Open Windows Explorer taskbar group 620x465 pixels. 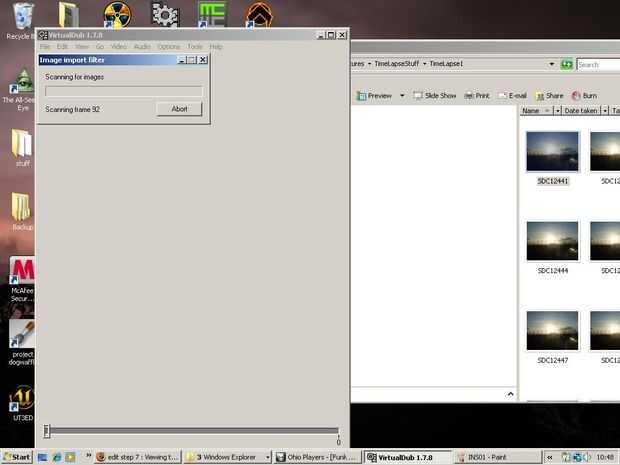coord(227,457)
